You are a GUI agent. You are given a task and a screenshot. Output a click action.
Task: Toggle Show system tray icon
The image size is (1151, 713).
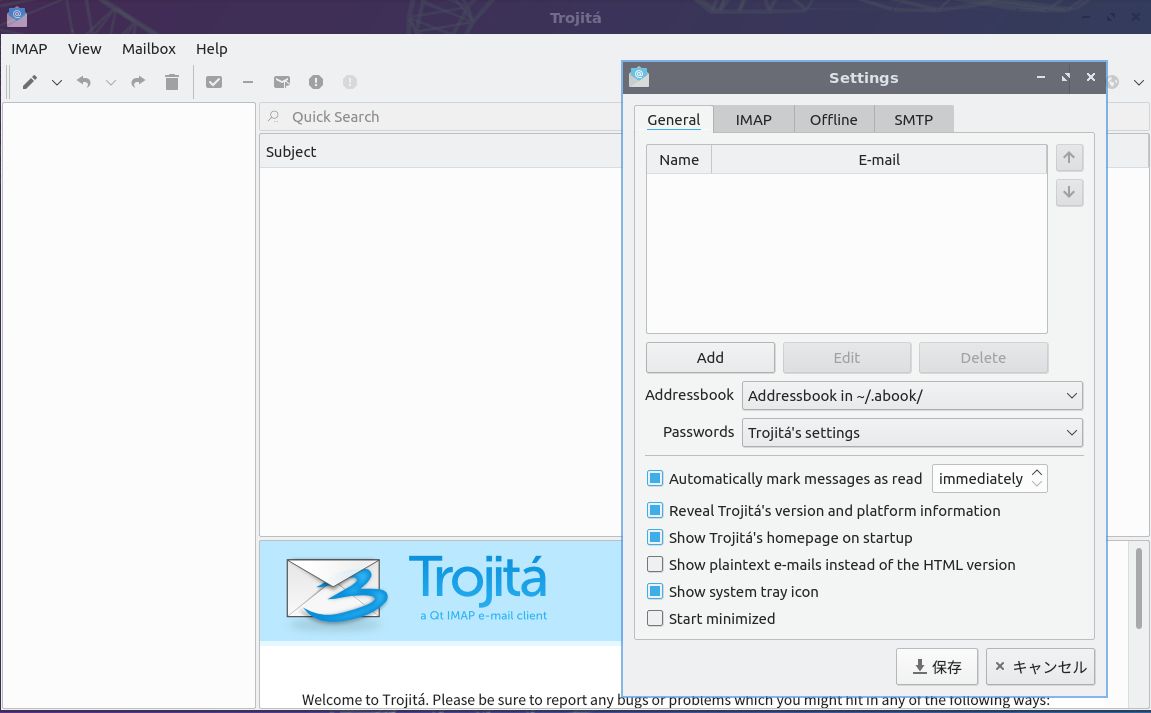655,592
